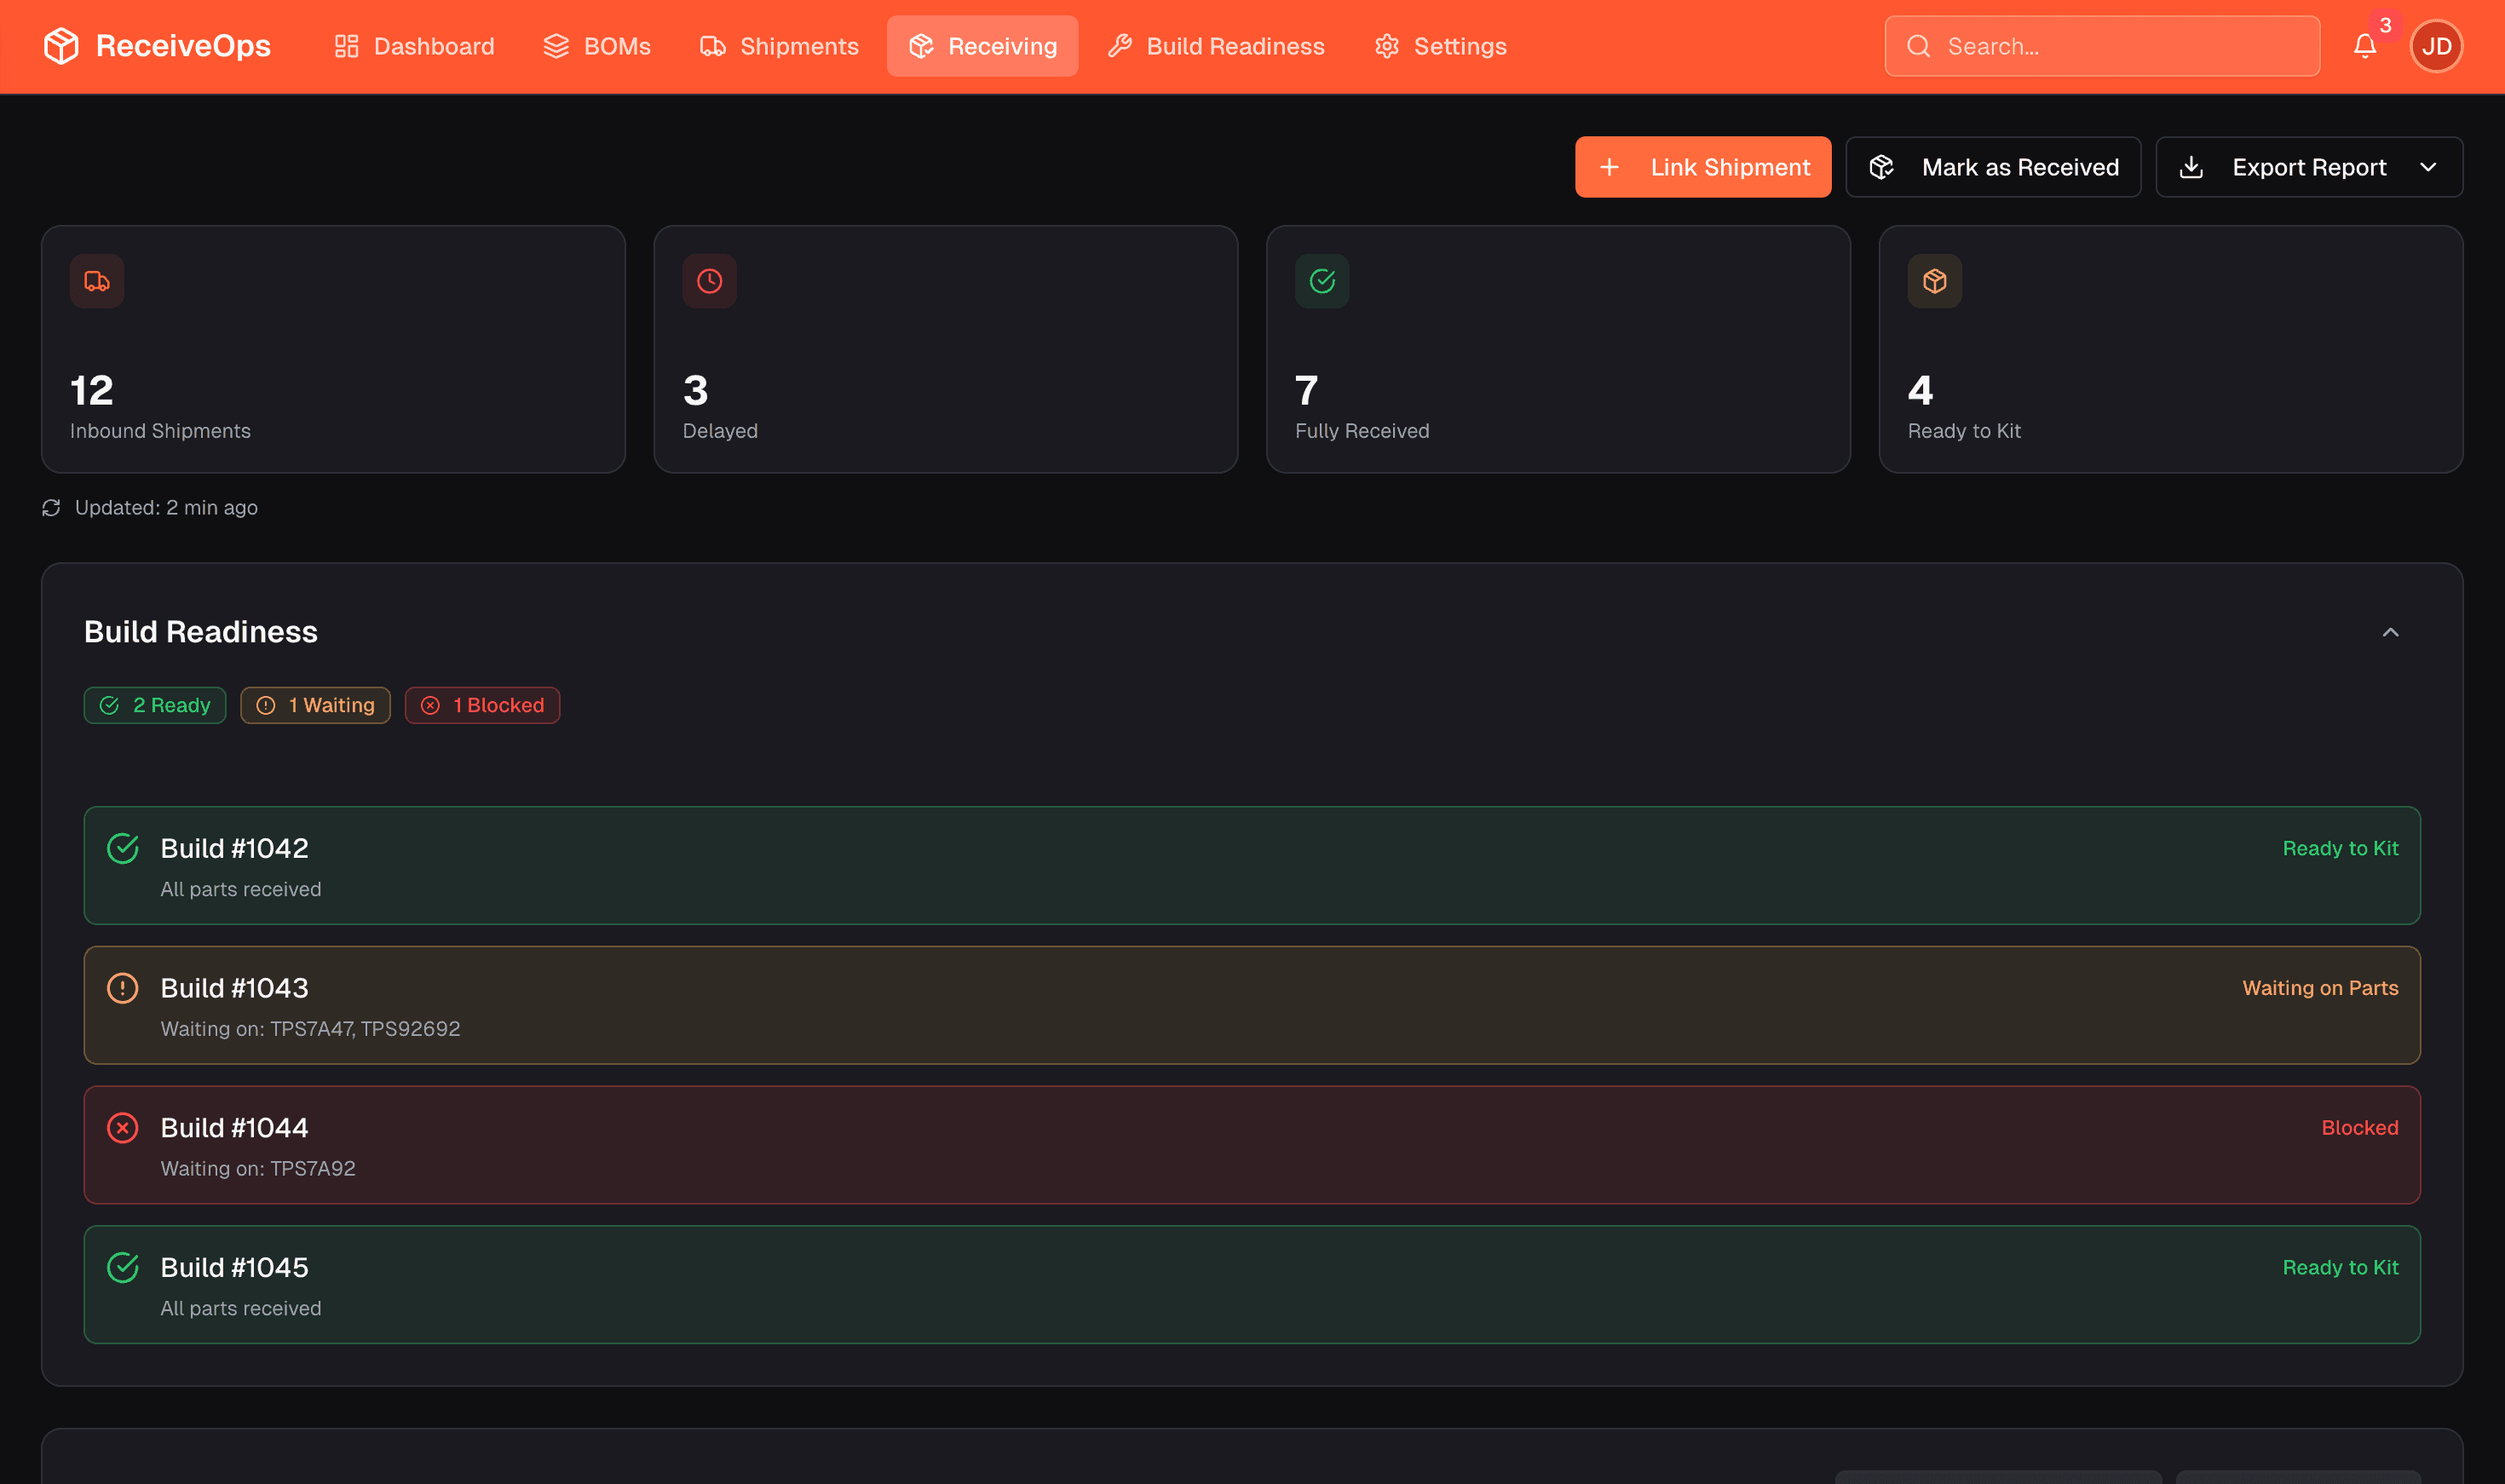Screen dimensions: 2505x1484
Task: Enable the 1 Waiting filter
Action: coord(315,705)
